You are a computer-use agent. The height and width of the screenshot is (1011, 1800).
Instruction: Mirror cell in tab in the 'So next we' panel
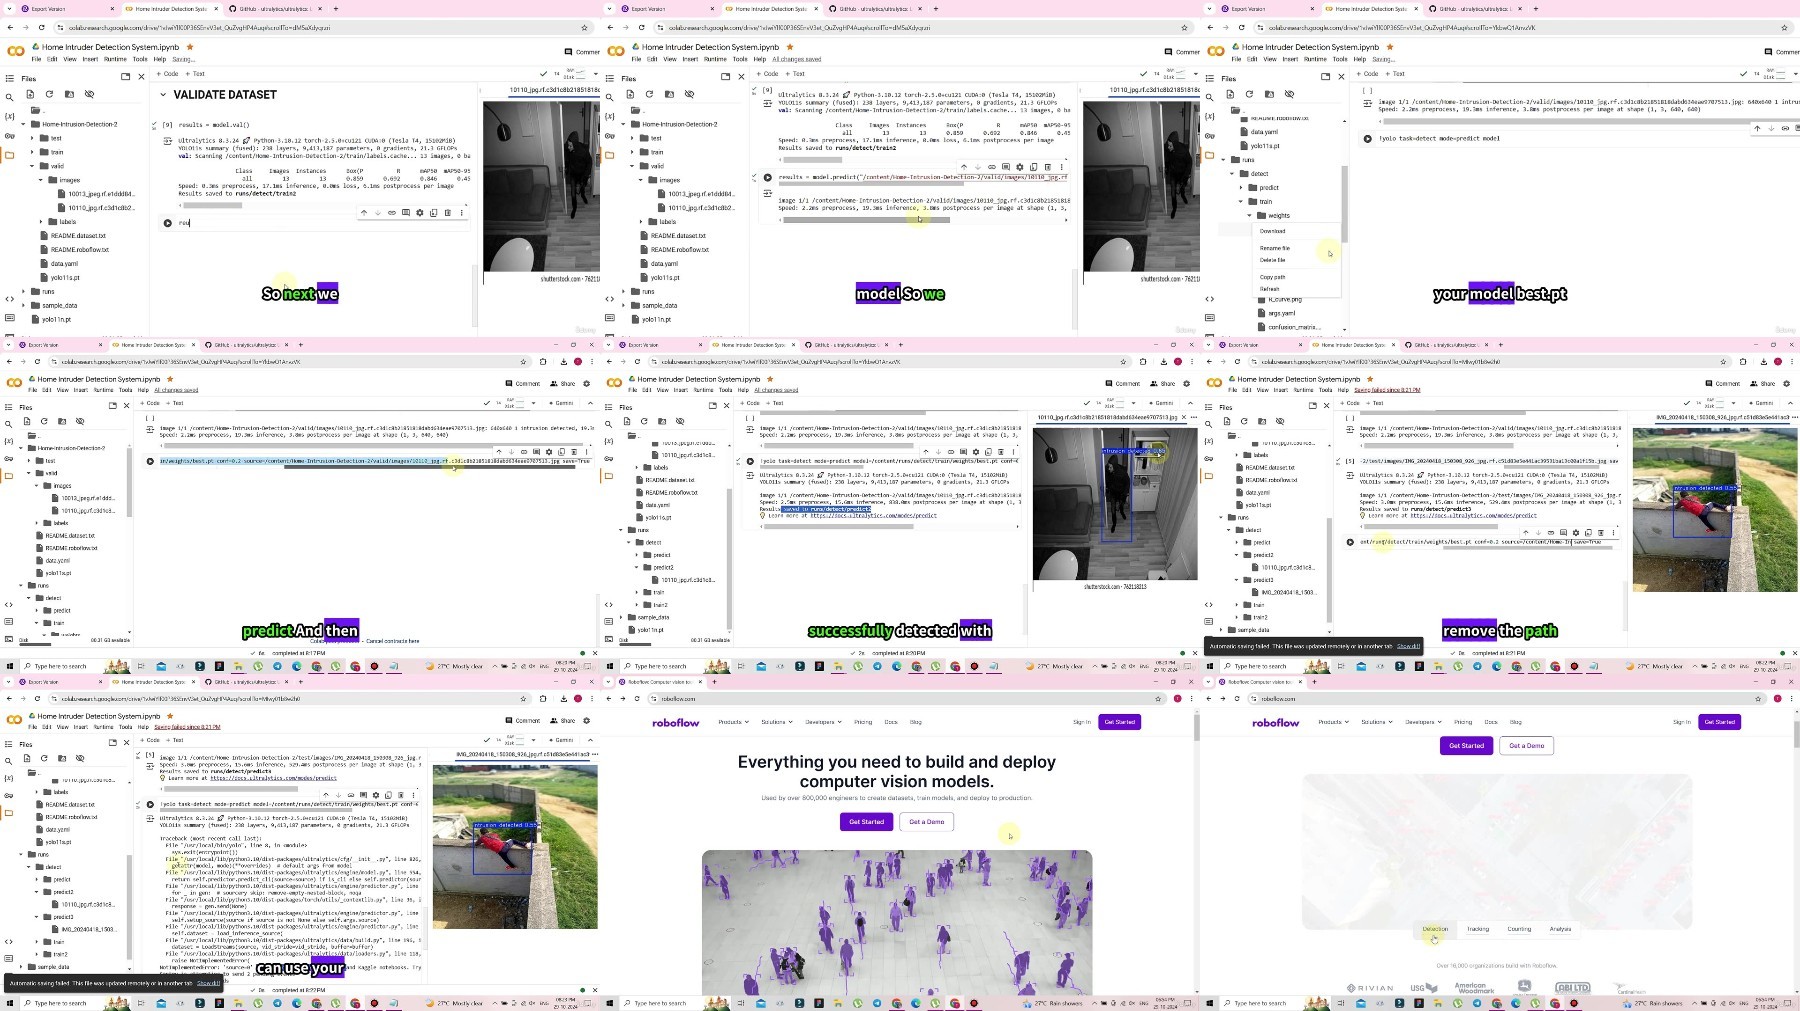point(434,213)
